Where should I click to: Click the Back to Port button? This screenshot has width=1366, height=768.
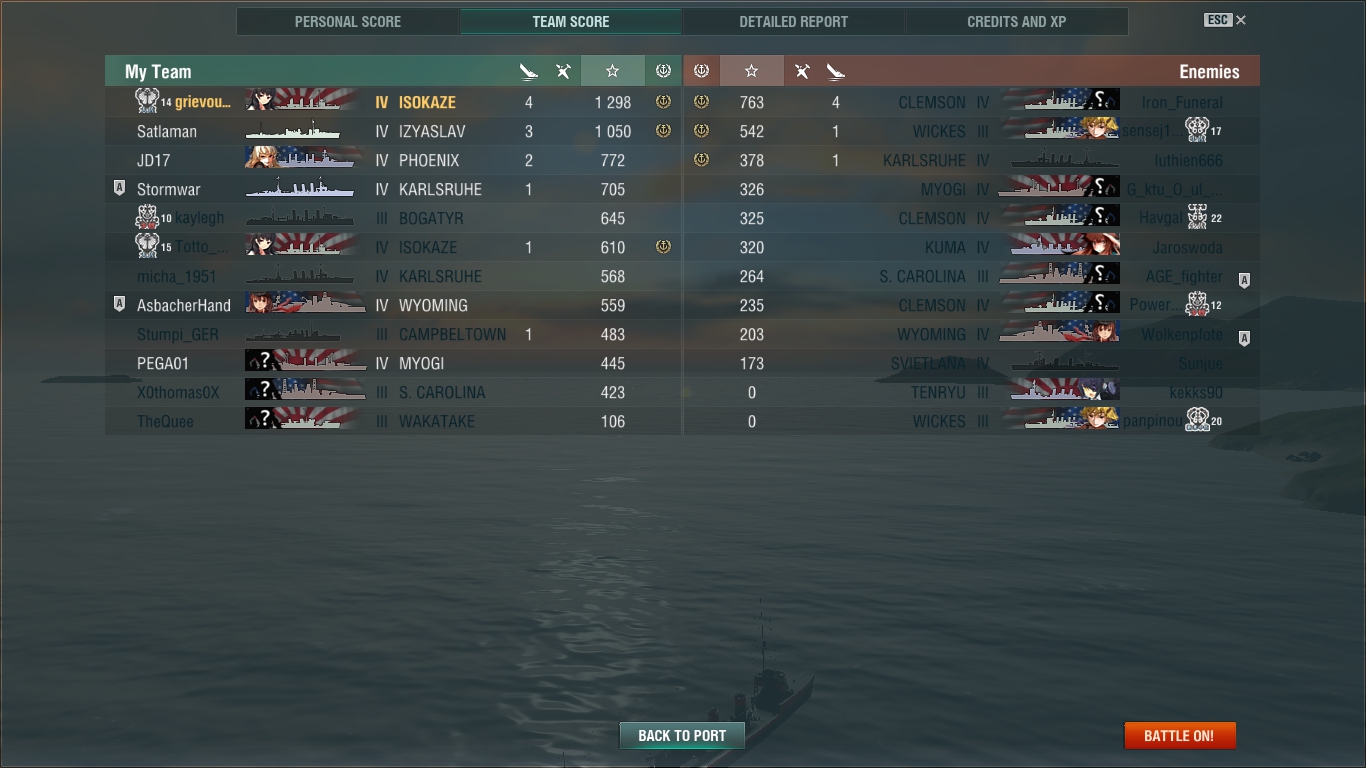(x=682, y=735)
